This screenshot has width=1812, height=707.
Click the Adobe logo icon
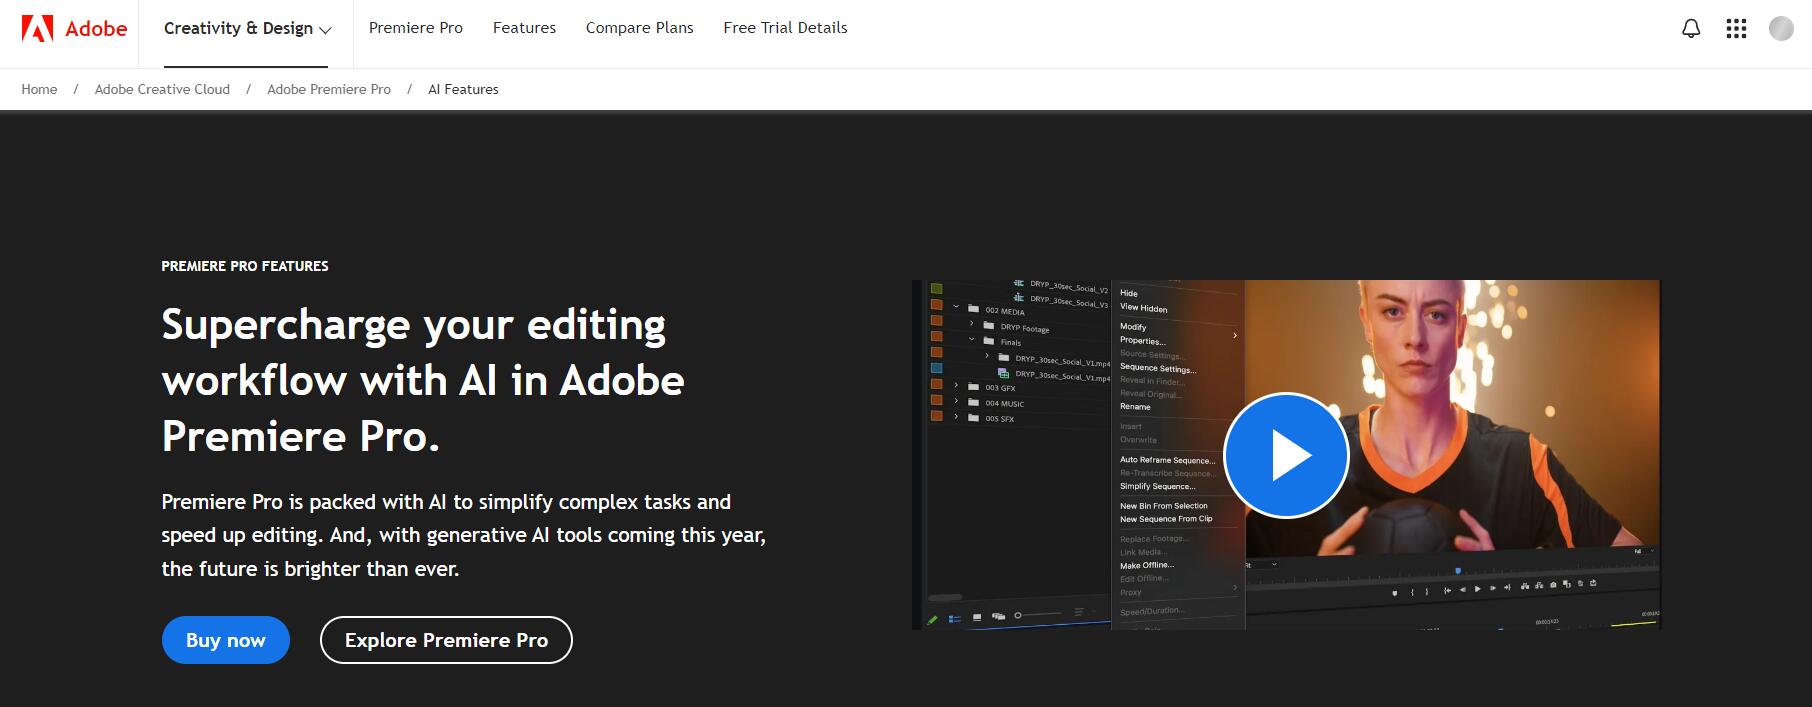coord(38,29)
